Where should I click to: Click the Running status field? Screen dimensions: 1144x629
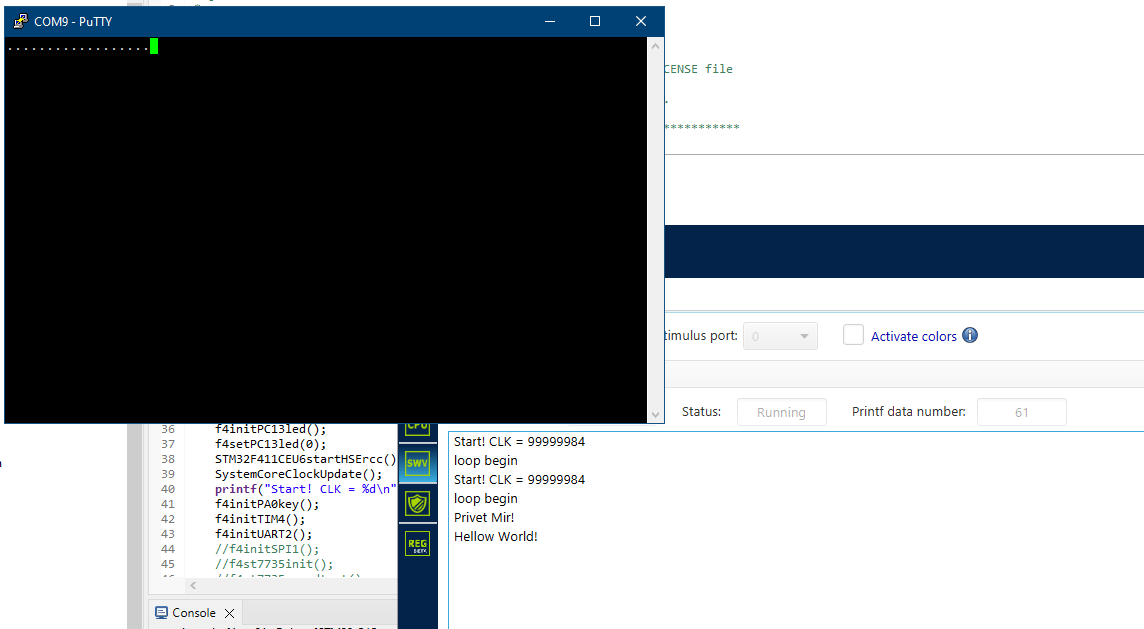tap(781, 412)
